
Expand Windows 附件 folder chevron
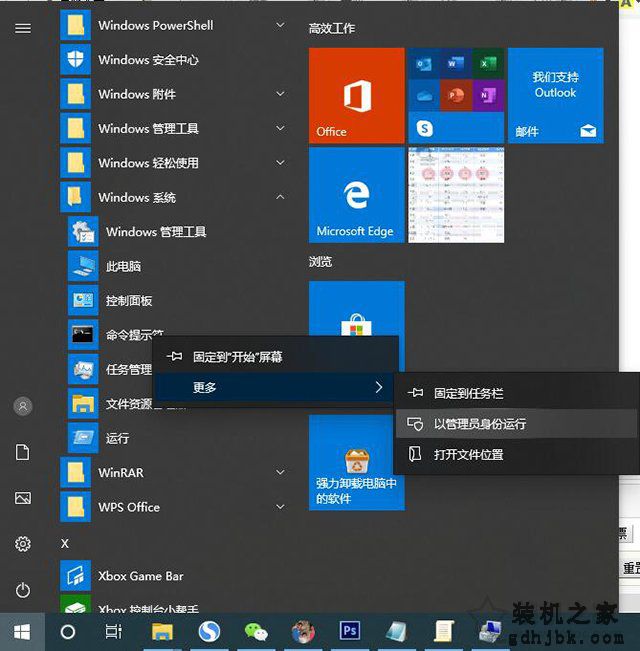pos(281,94)
